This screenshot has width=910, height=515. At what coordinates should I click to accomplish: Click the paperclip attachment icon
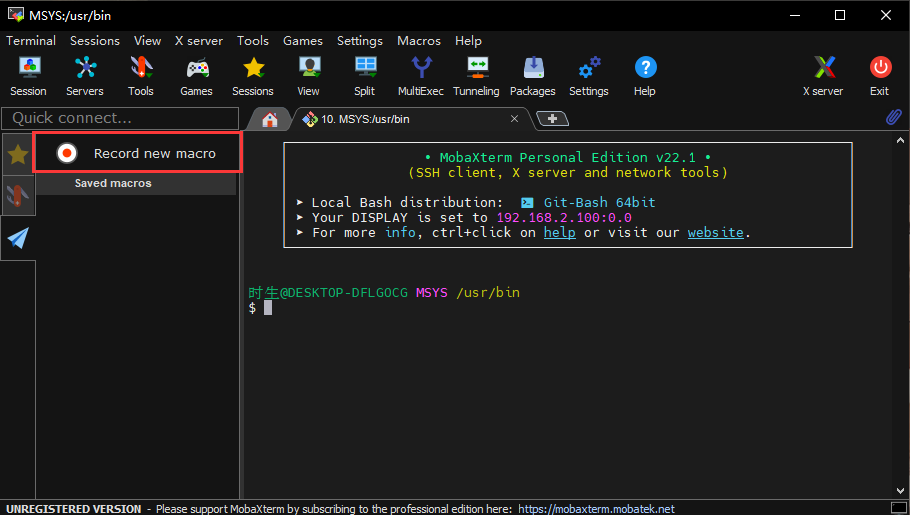click(x=894, y=117)
